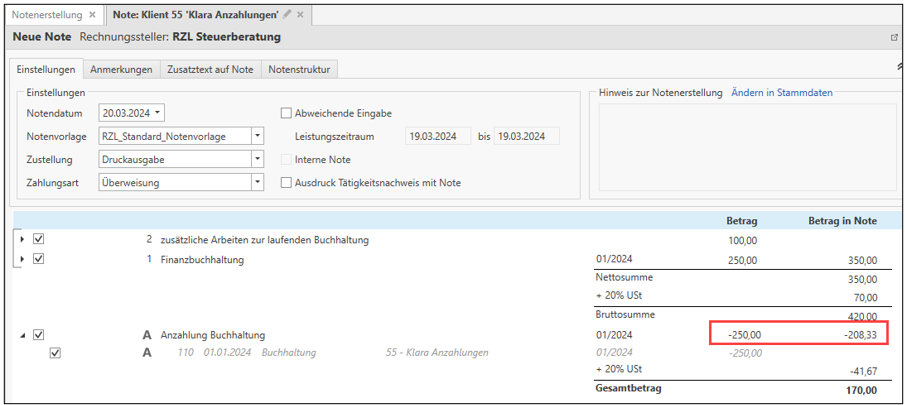The height and width of the screenshot is (405, 905).
Task: Close the Notenerstellung tab
Action: pyautogui.click(x=92, y=15)
